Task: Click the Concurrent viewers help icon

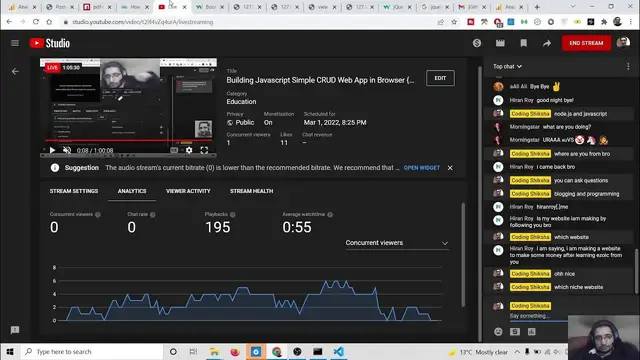Action: [98, 215]
